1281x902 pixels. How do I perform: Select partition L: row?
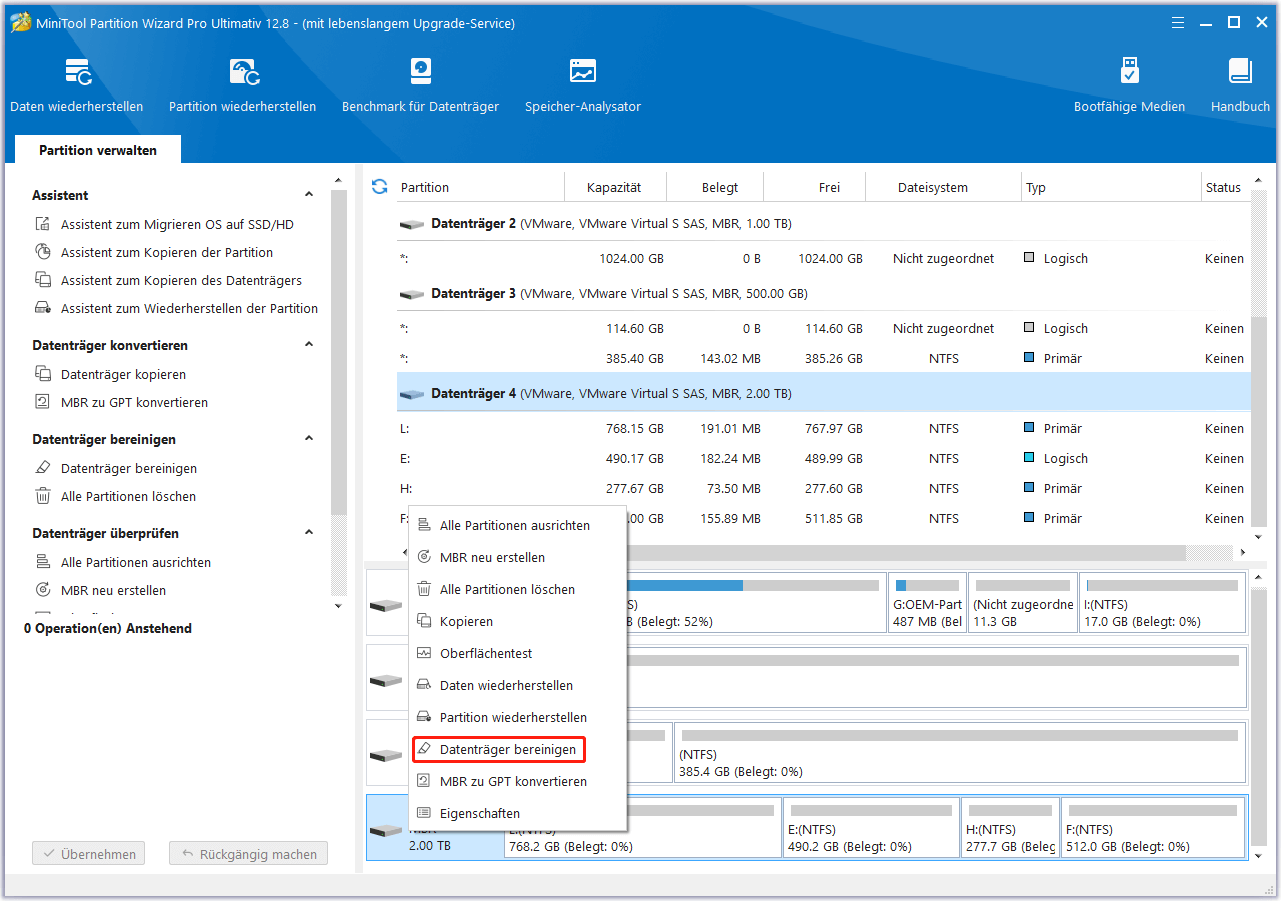tap(823, 429)
